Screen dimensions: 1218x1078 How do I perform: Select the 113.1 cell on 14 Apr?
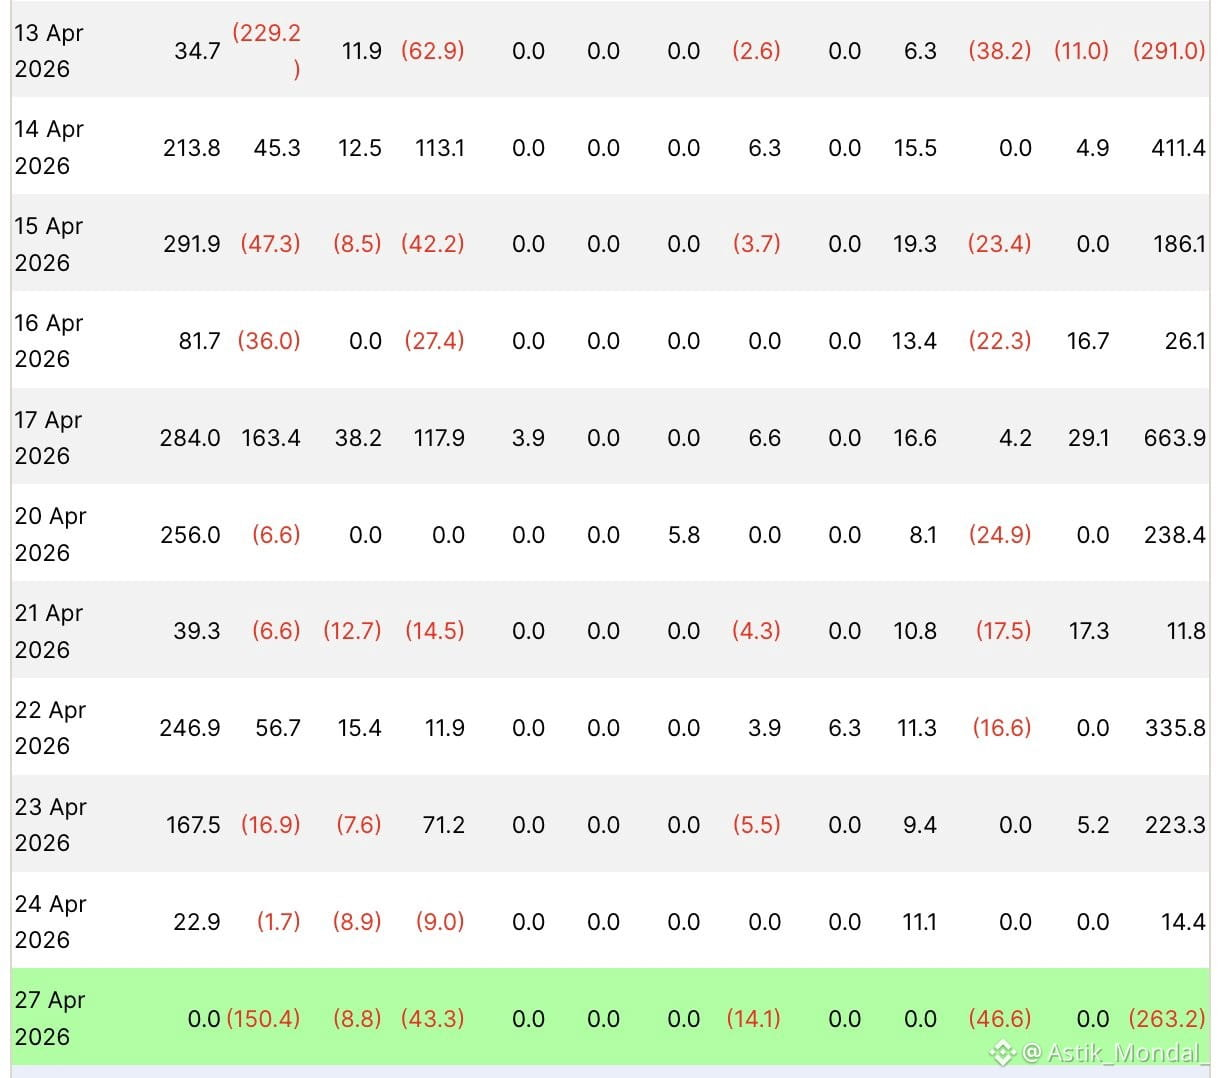tap(440, 148)
